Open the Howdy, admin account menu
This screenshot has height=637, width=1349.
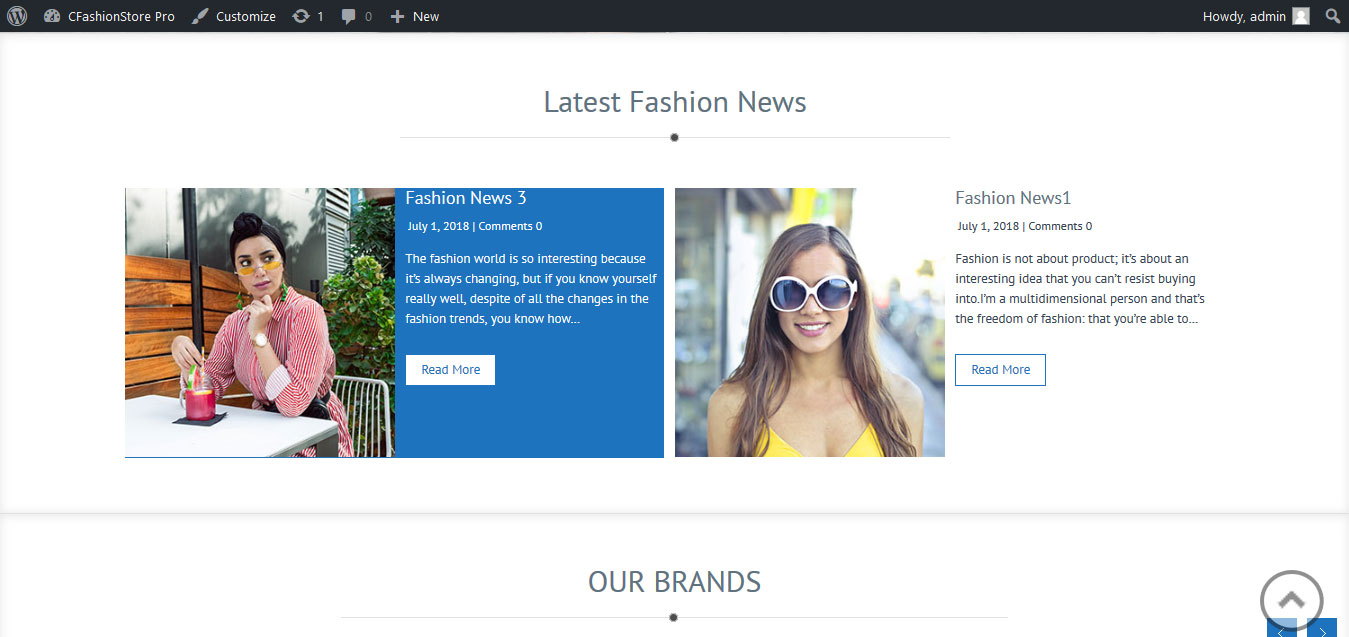1255,16
